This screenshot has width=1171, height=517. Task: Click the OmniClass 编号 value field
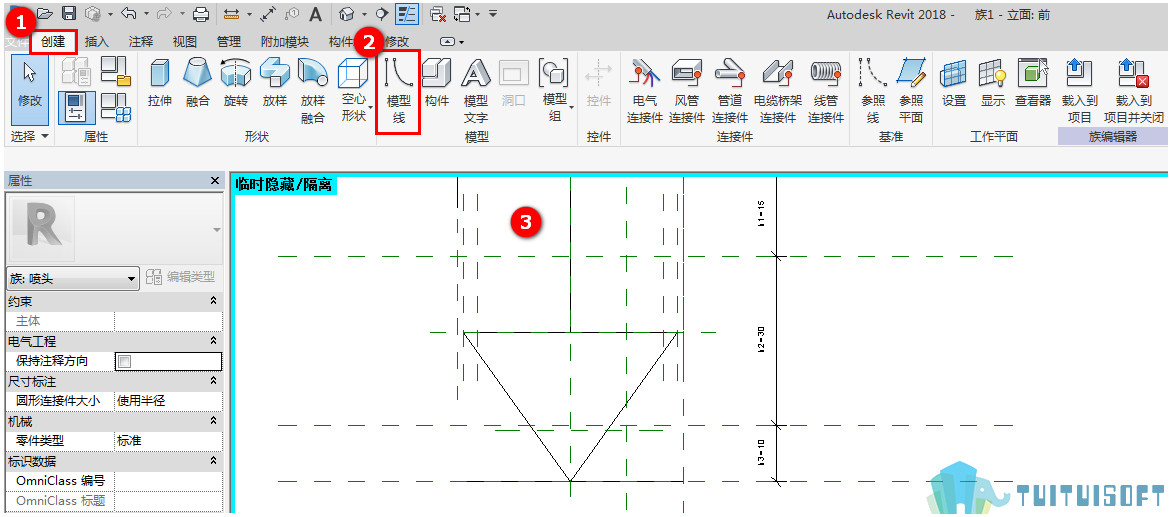pyautogui.click(x=168, y=480)
